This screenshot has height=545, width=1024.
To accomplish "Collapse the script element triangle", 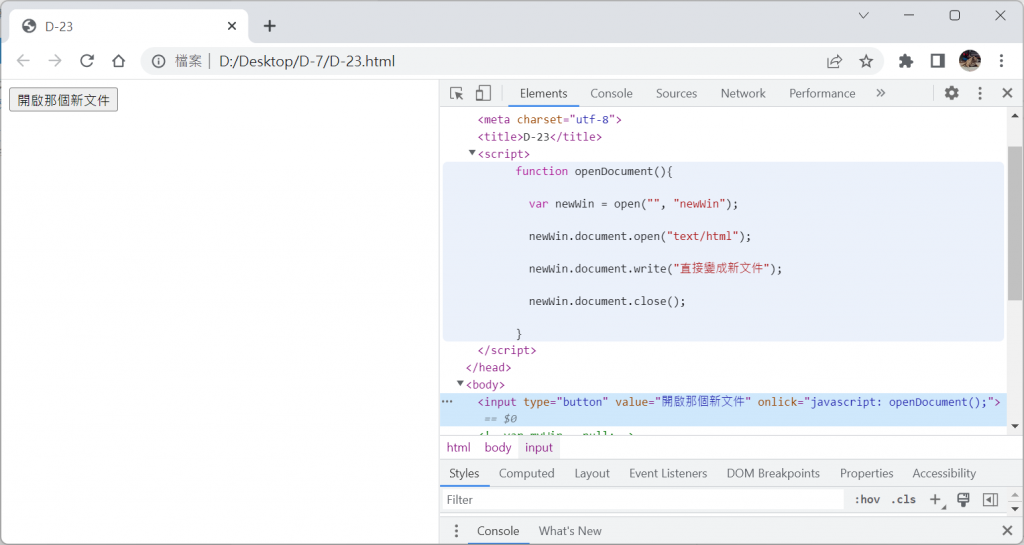I will (472, 153).
